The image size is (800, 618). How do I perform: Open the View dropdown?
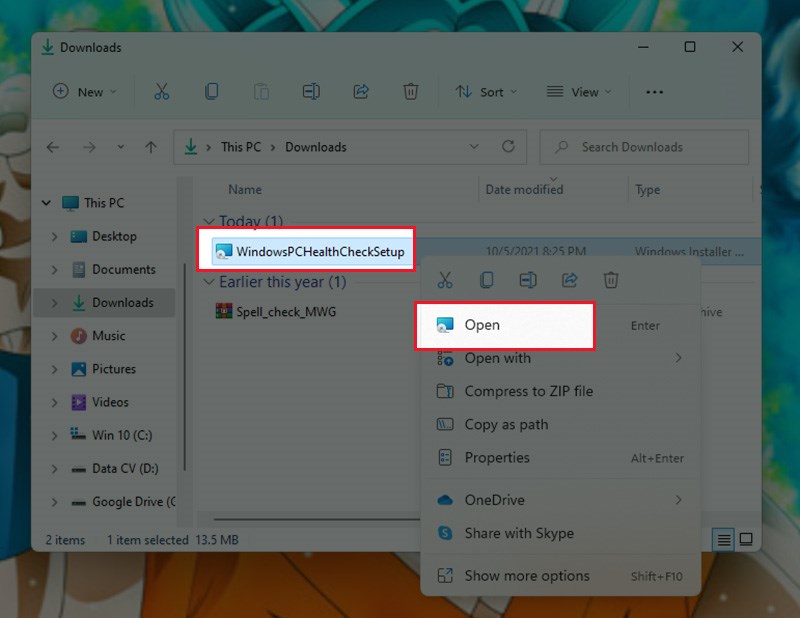579,92
